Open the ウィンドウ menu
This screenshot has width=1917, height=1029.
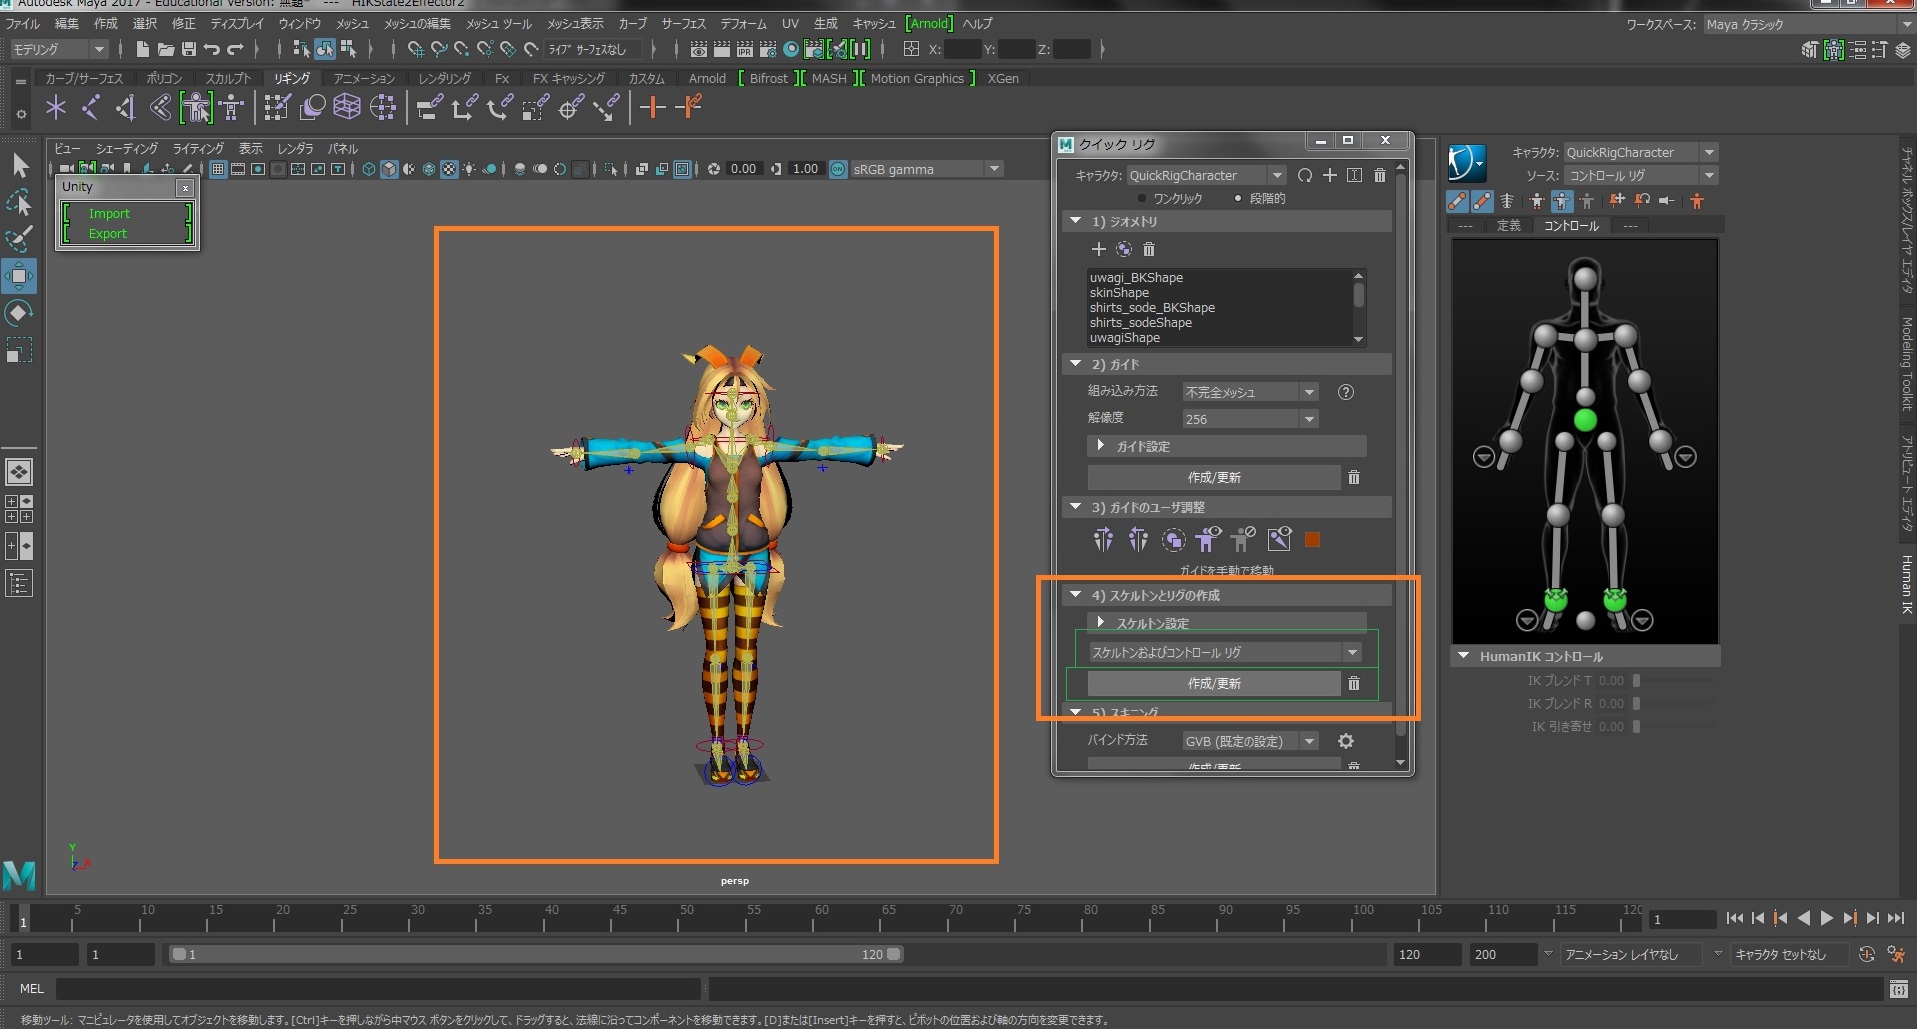(x=299, y=23)
